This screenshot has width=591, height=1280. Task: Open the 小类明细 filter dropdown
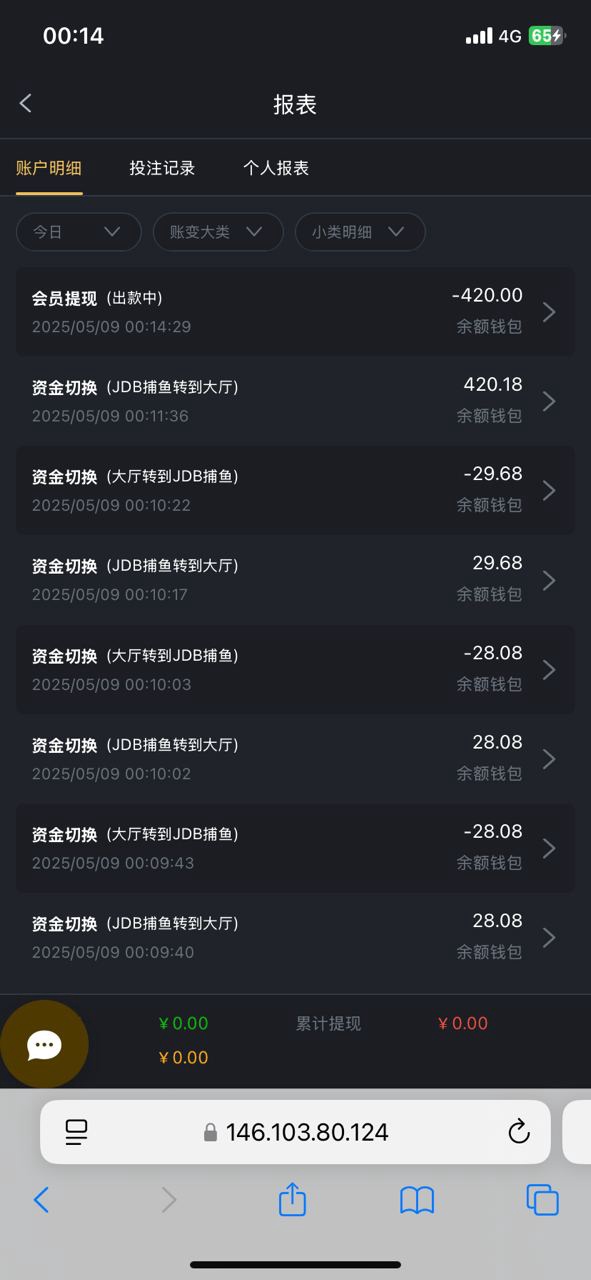(x=360, y=232)
